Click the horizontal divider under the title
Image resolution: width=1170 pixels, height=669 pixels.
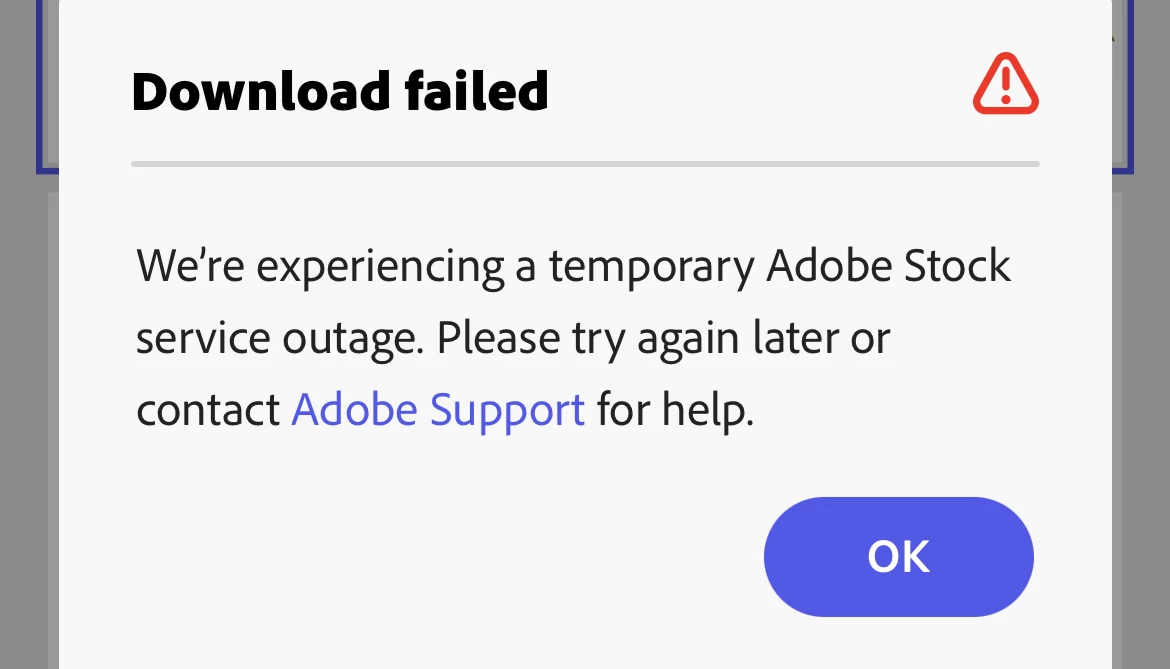585,163
